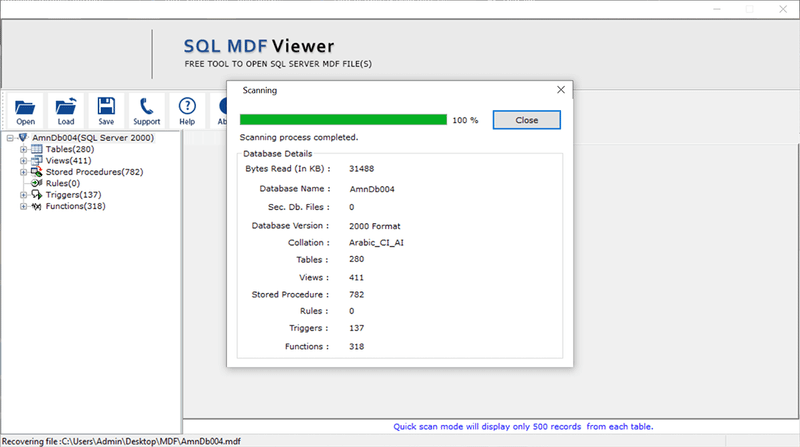Click 'Scanning process completed.' message
This screenshot has height=447, width=800.
point(299,137)
